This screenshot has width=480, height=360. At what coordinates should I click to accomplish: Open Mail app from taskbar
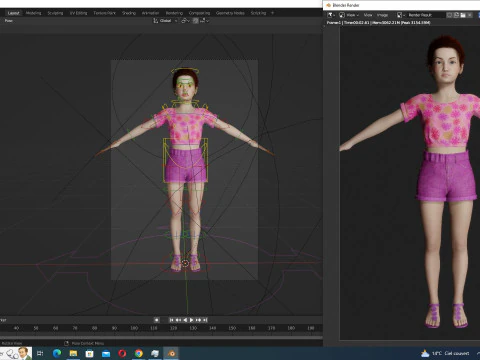[x=106, y=353]
